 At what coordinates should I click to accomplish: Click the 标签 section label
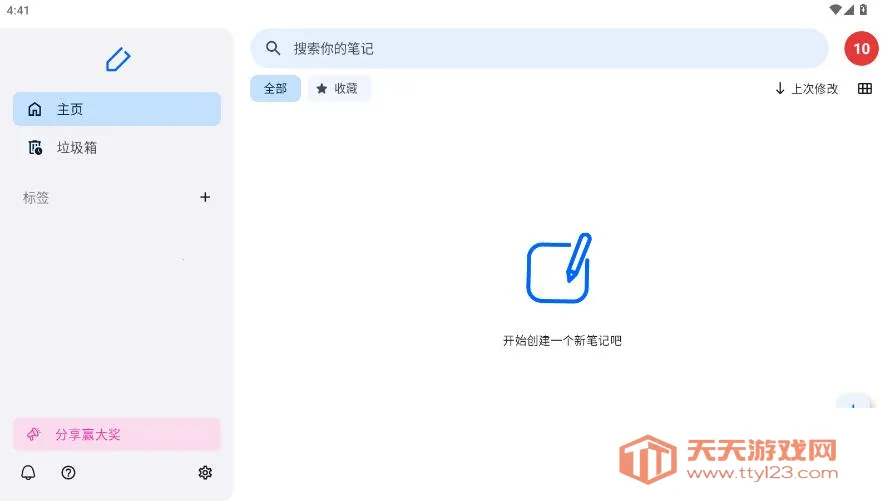36,197
